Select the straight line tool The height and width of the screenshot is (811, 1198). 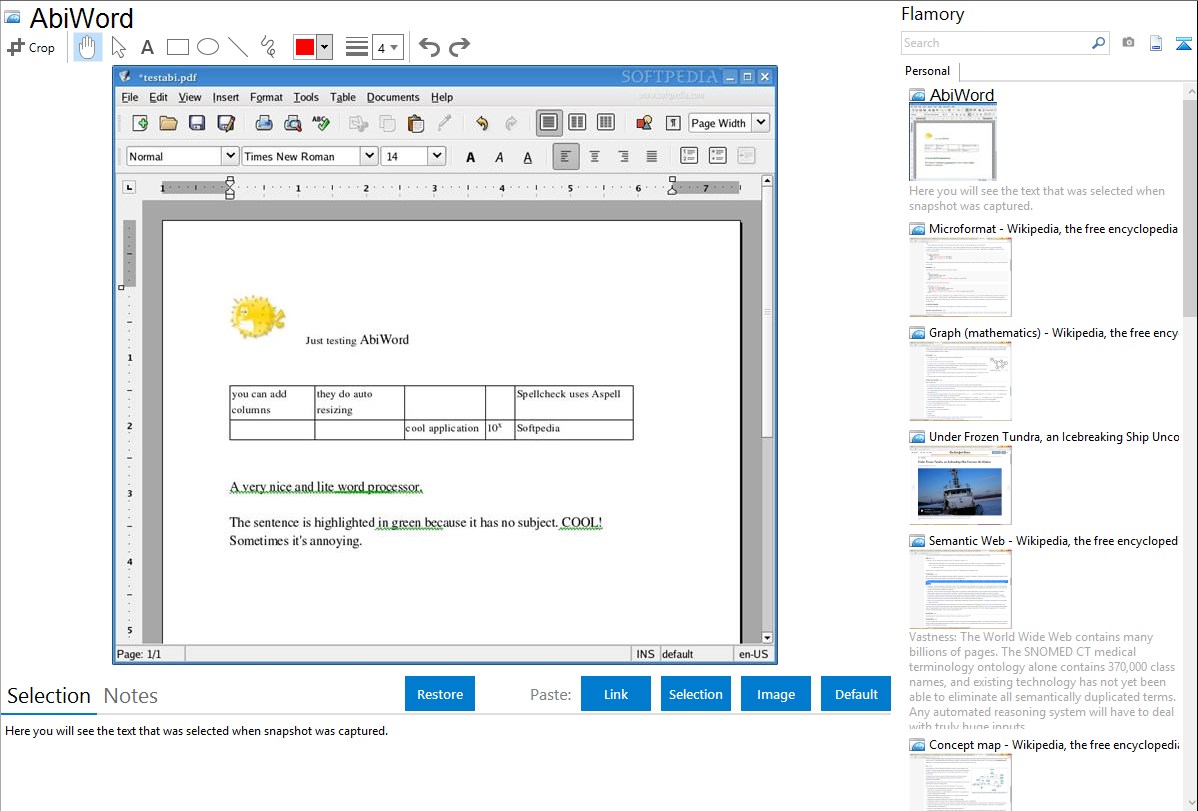coord(238,47)
